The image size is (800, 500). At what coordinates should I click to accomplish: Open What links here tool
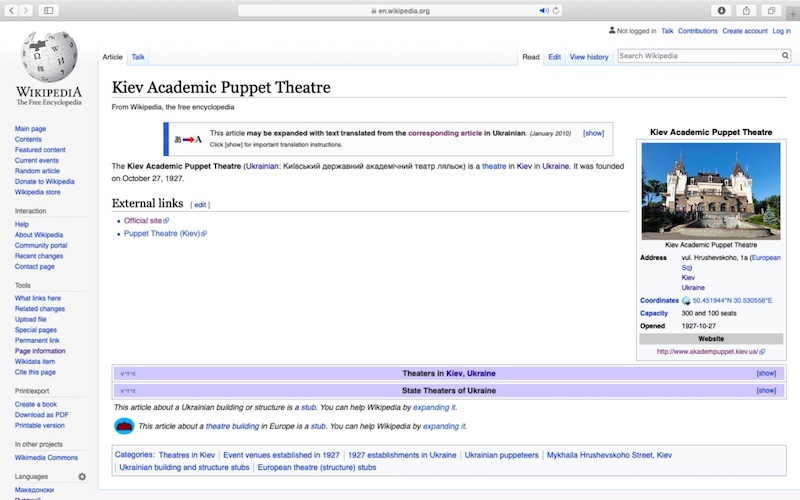(x=37, y=298)
